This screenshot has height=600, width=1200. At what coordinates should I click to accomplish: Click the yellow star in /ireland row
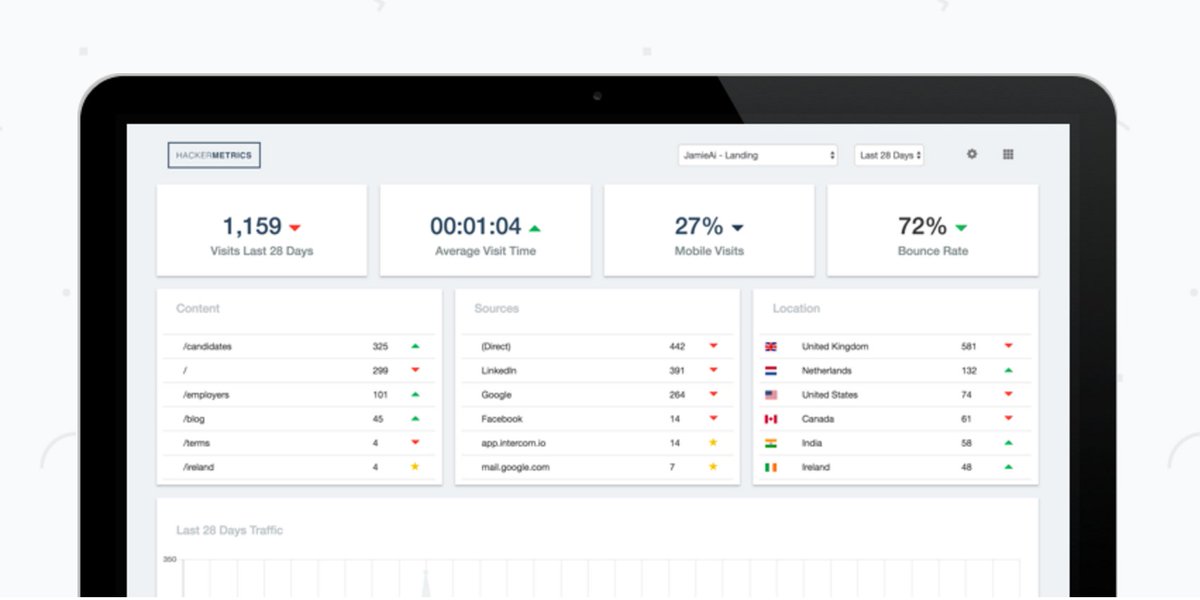(x=415, y=466)
